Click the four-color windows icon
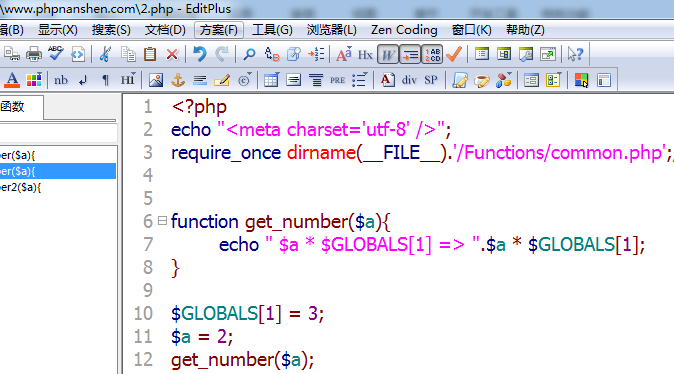 point(581,80)
